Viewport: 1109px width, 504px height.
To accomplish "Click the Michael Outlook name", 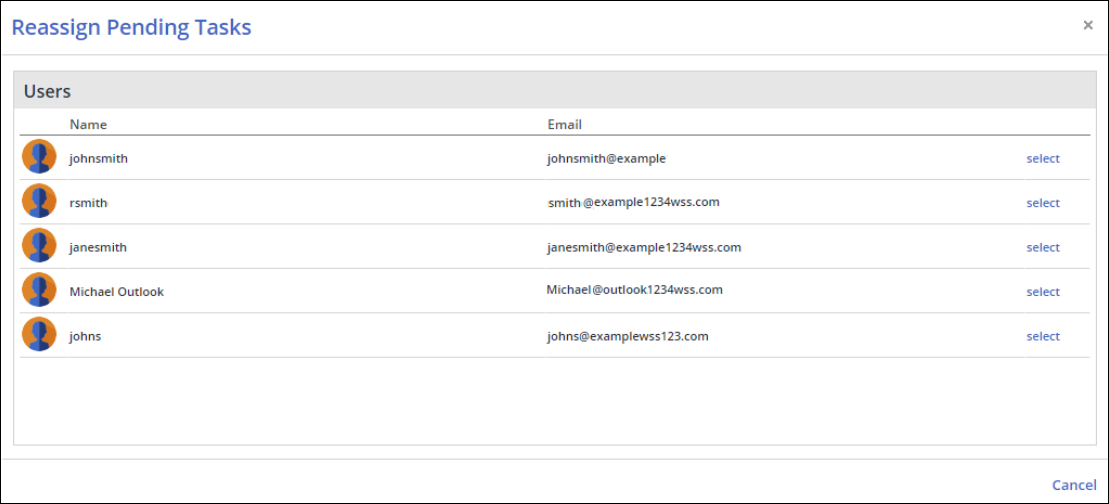I will point(116,292).
